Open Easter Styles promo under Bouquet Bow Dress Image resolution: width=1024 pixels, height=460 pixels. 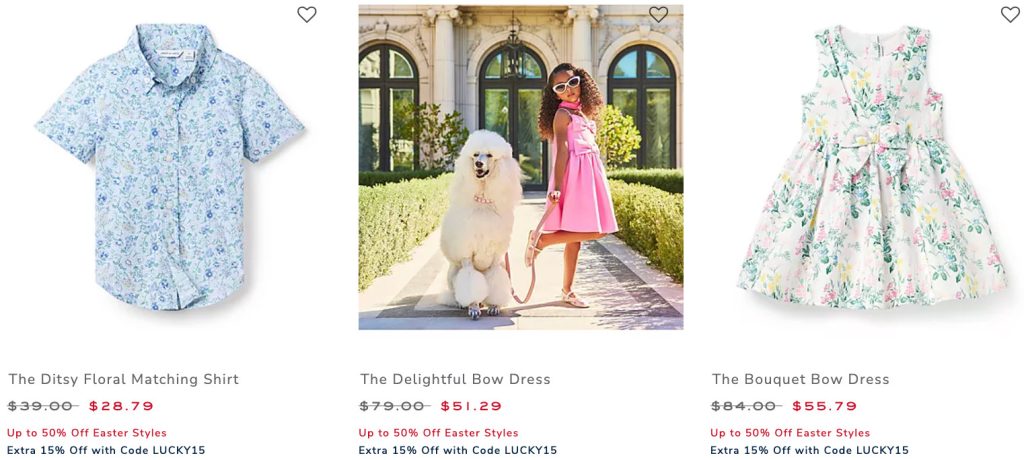click(790, 433)
